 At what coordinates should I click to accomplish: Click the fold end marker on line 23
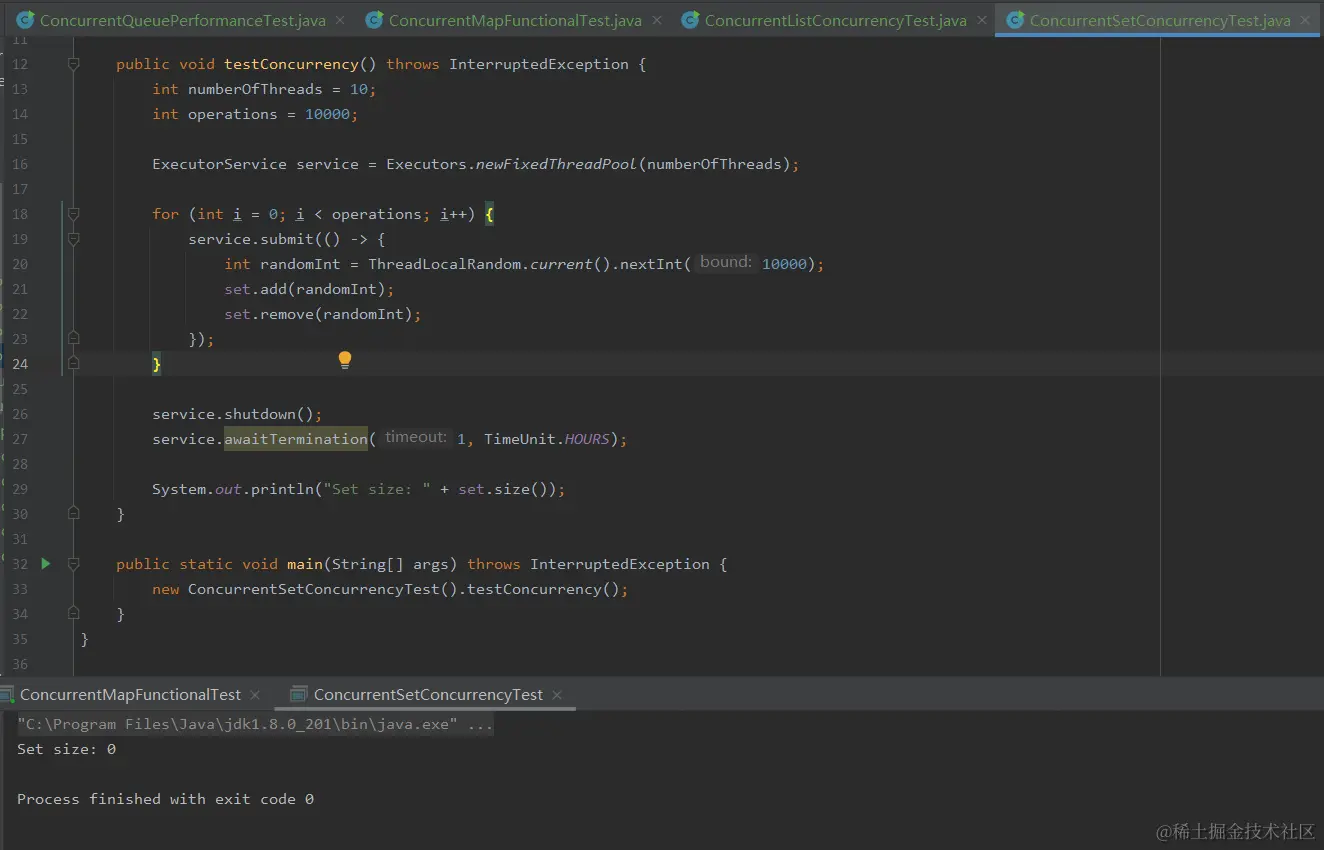tap(74, 339)
